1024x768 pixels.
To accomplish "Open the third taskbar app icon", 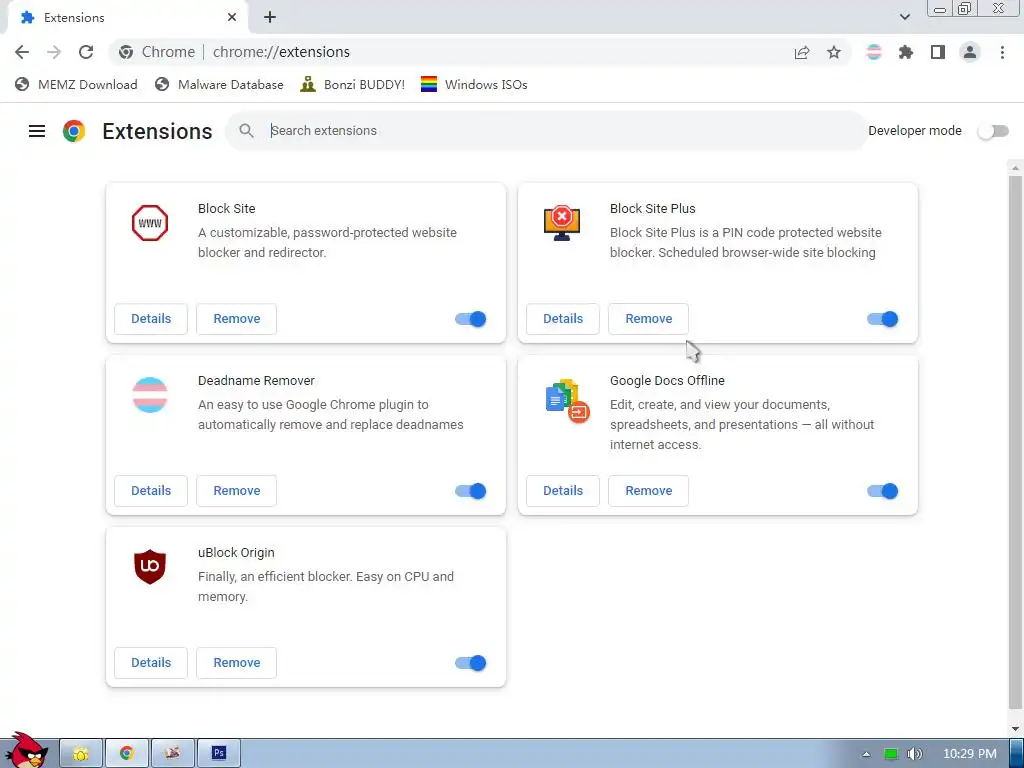I will pos(172,754).
